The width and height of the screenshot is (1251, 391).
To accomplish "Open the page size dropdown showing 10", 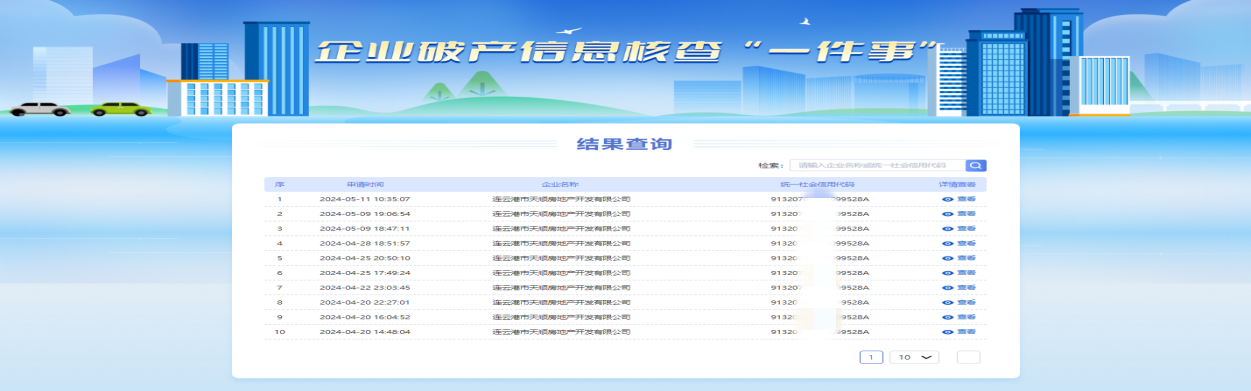I will (x=915, y=357).
